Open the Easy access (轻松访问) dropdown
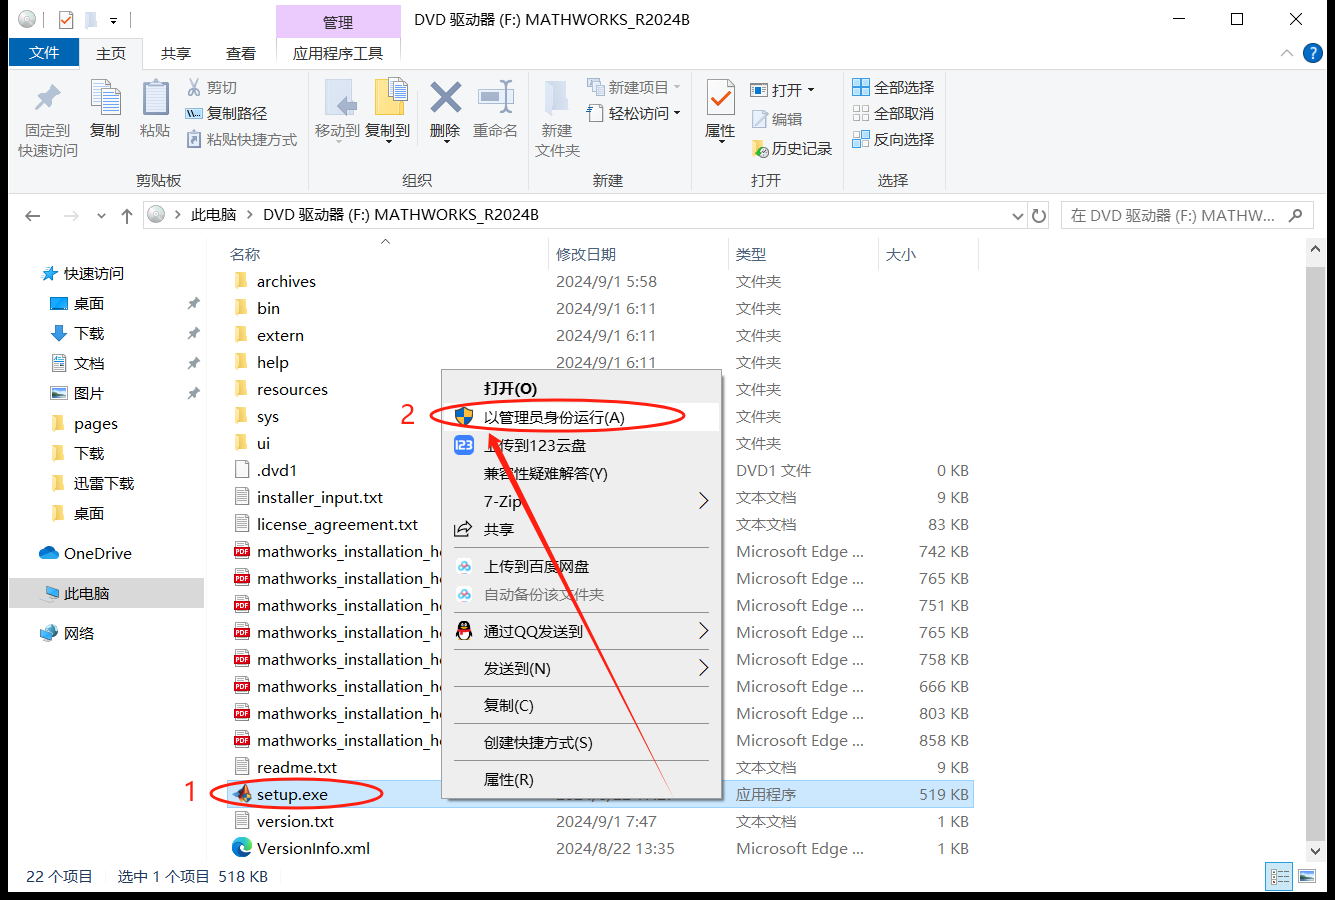1335x900 pixels. coord(634,113)
